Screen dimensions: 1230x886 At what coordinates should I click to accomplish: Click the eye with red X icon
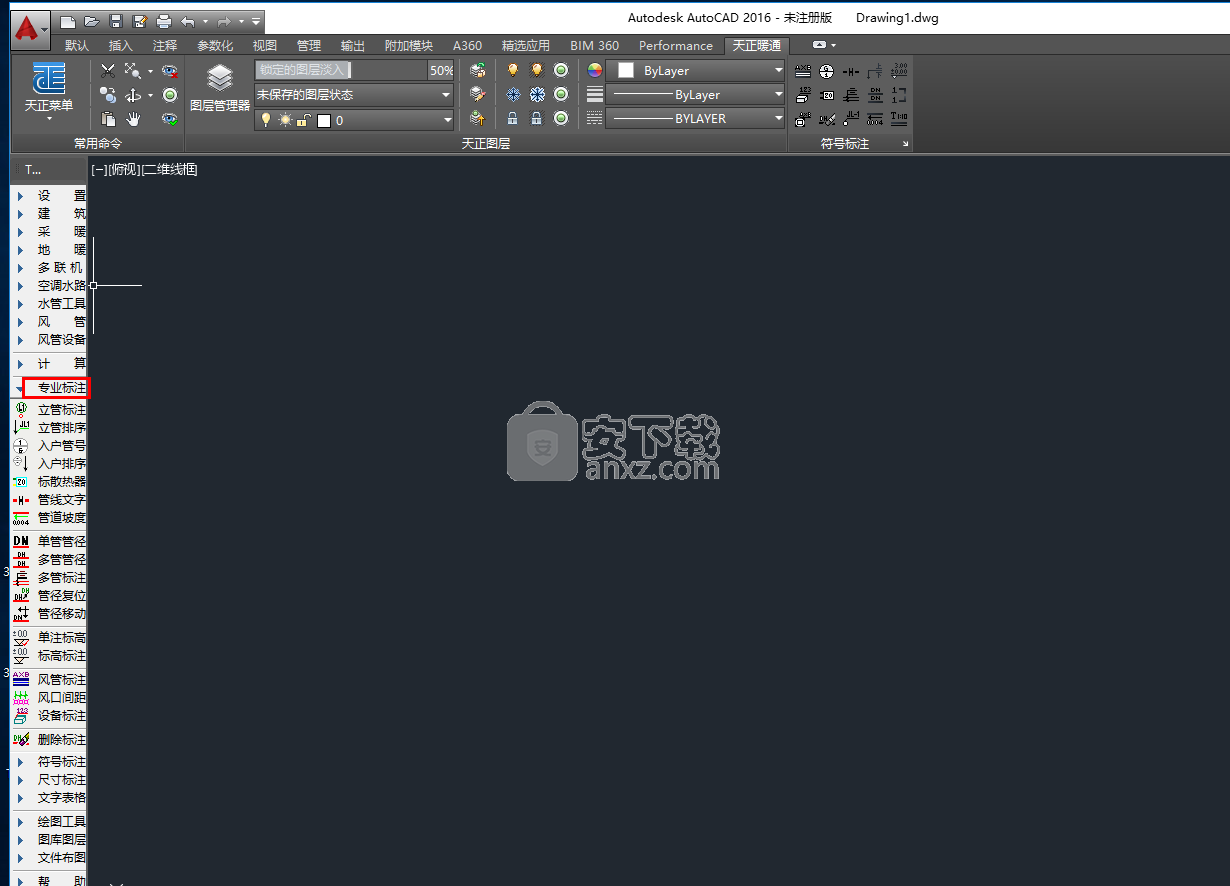(x=170, y=71)
